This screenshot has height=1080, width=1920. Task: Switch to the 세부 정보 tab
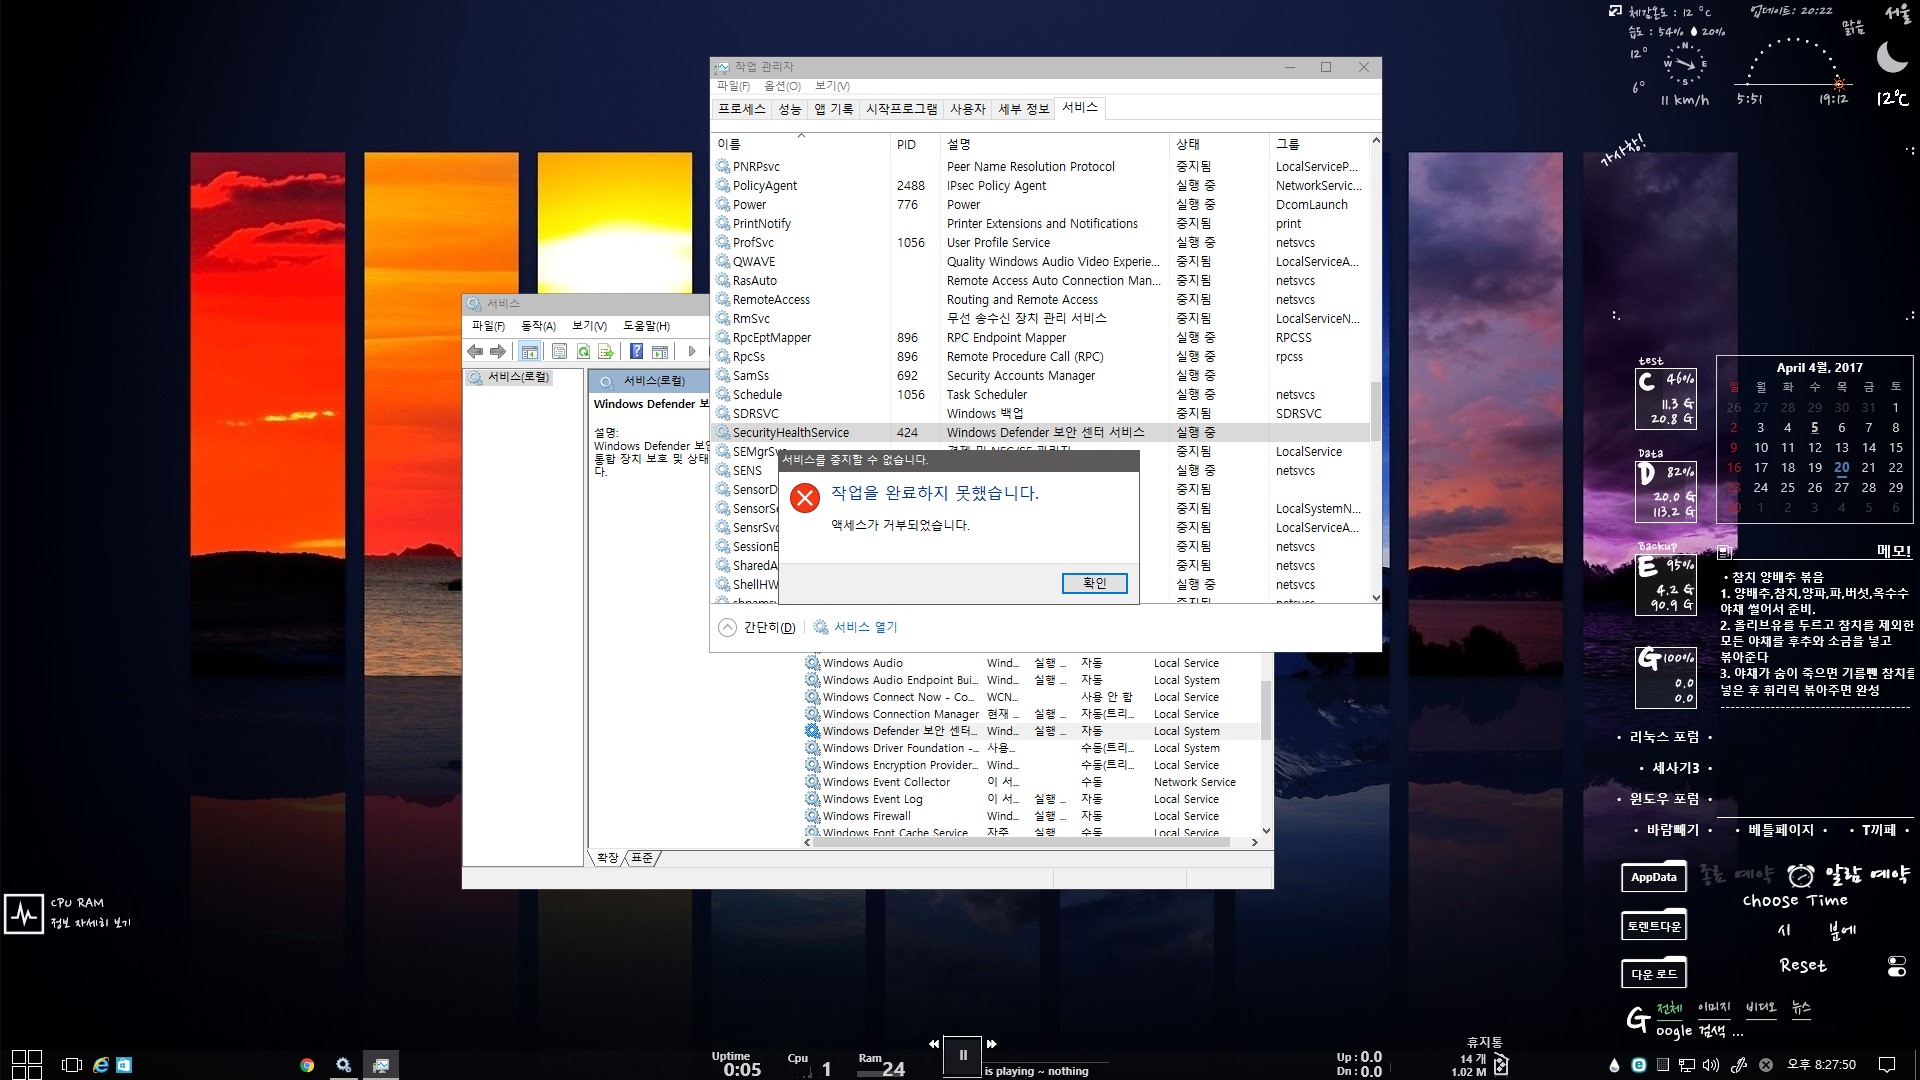coord(1024,109)
